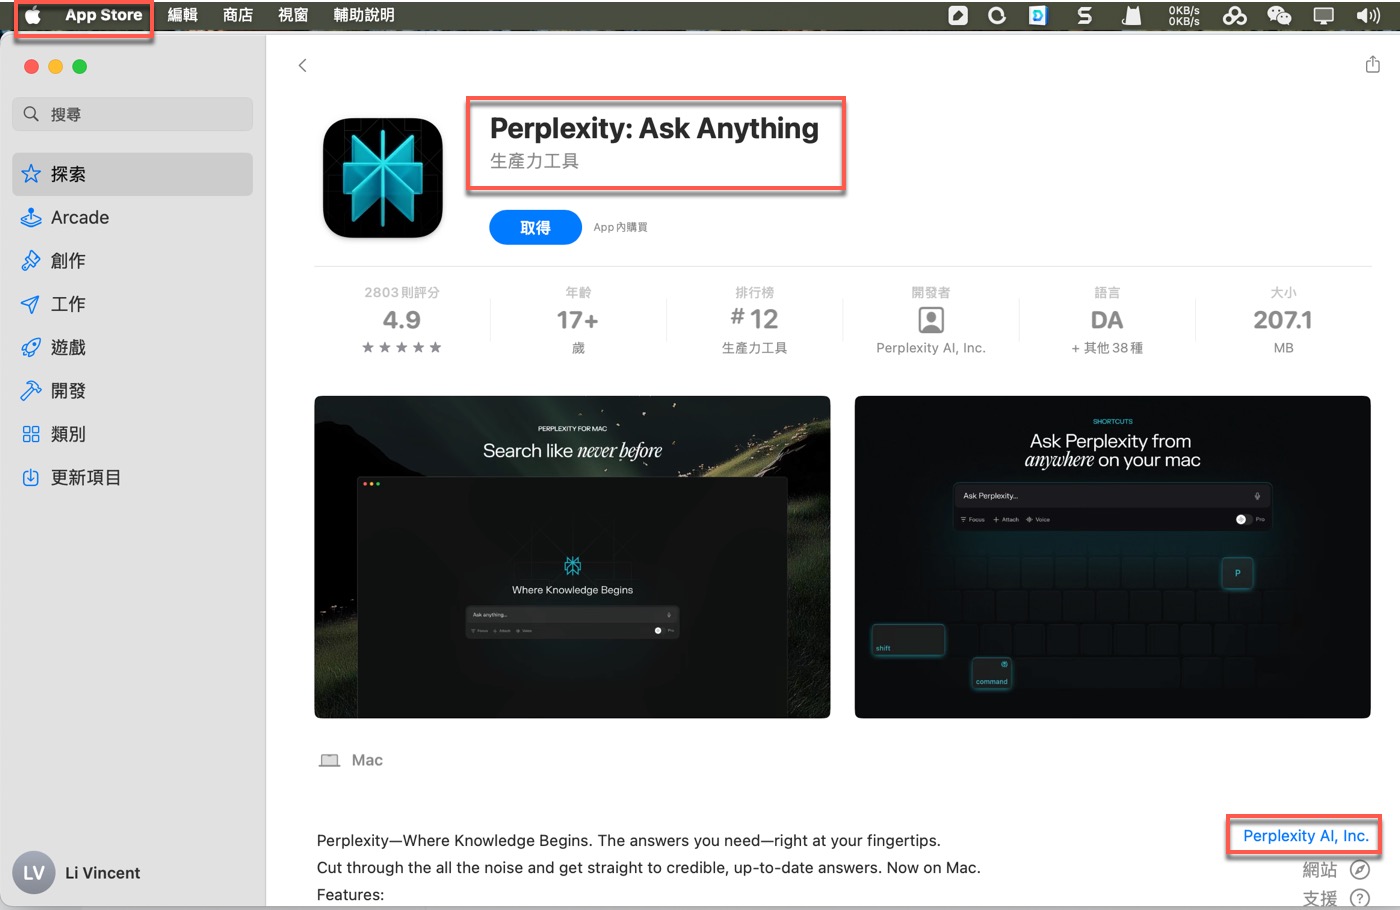Open the Perplexity AI, Inc. developer link

tap(1305, 836)
